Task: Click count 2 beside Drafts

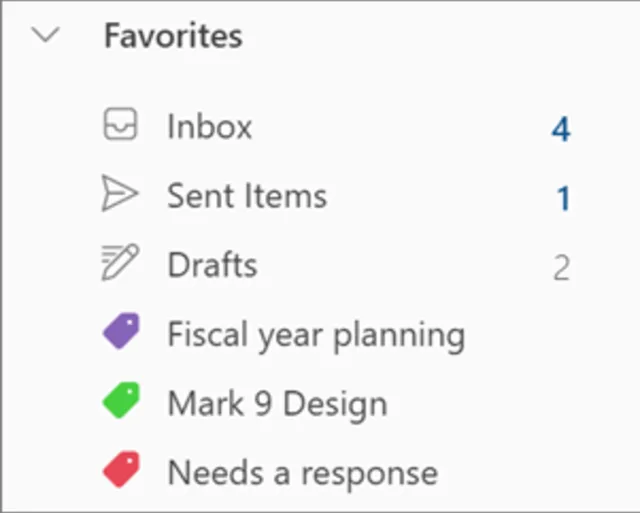Action: (561, 267)
